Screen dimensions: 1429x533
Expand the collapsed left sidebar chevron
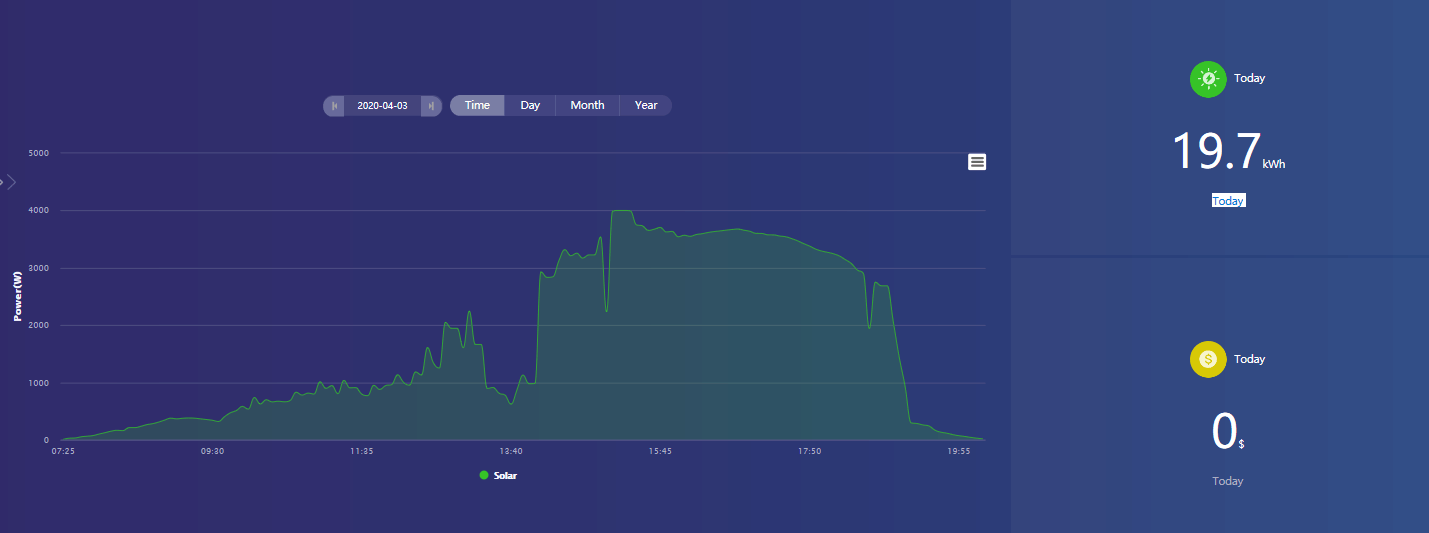click(10, 182)
